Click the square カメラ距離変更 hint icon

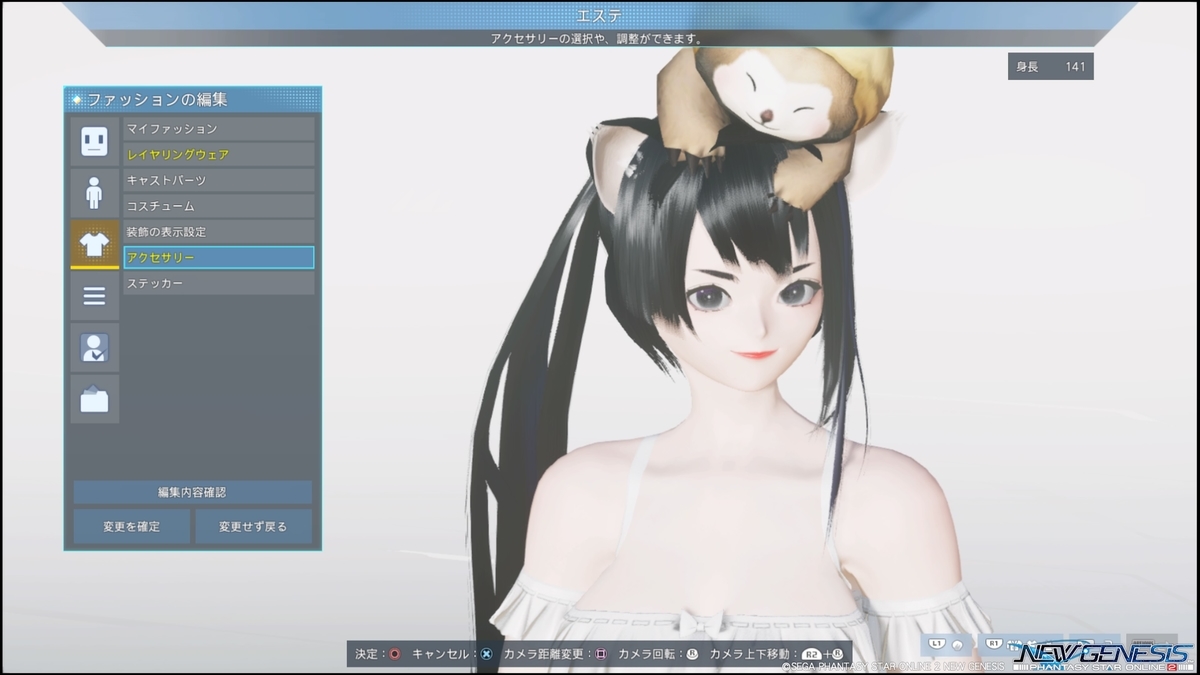[x=600, y=654]
